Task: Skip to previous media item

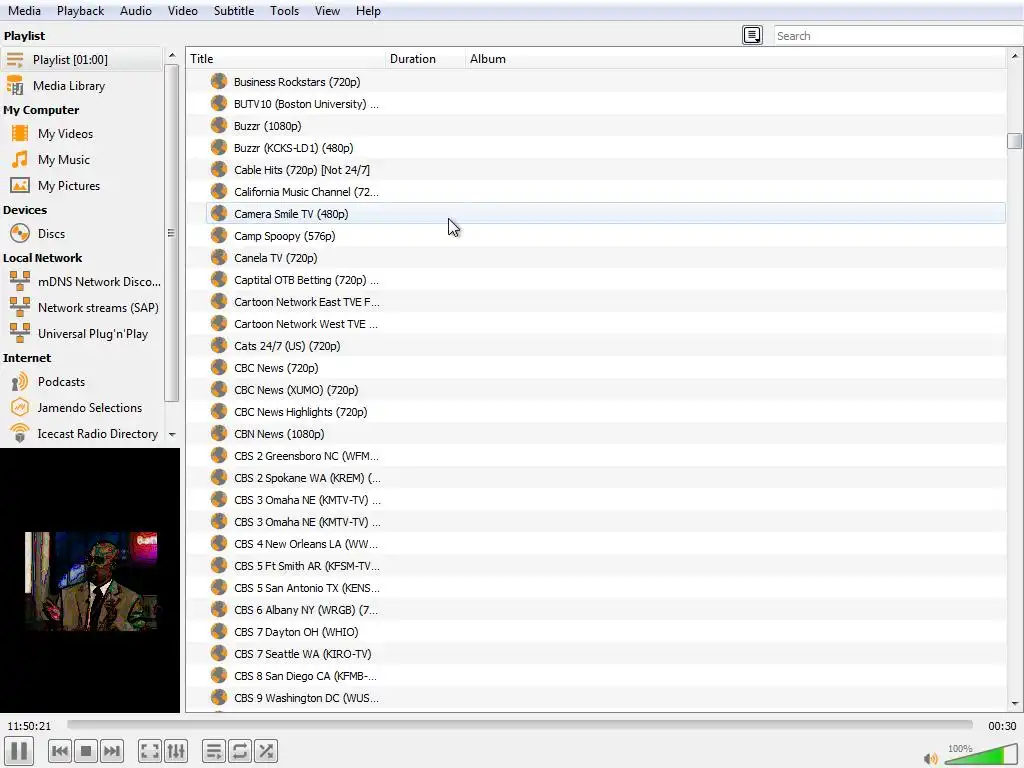Action: pos(59,751)
